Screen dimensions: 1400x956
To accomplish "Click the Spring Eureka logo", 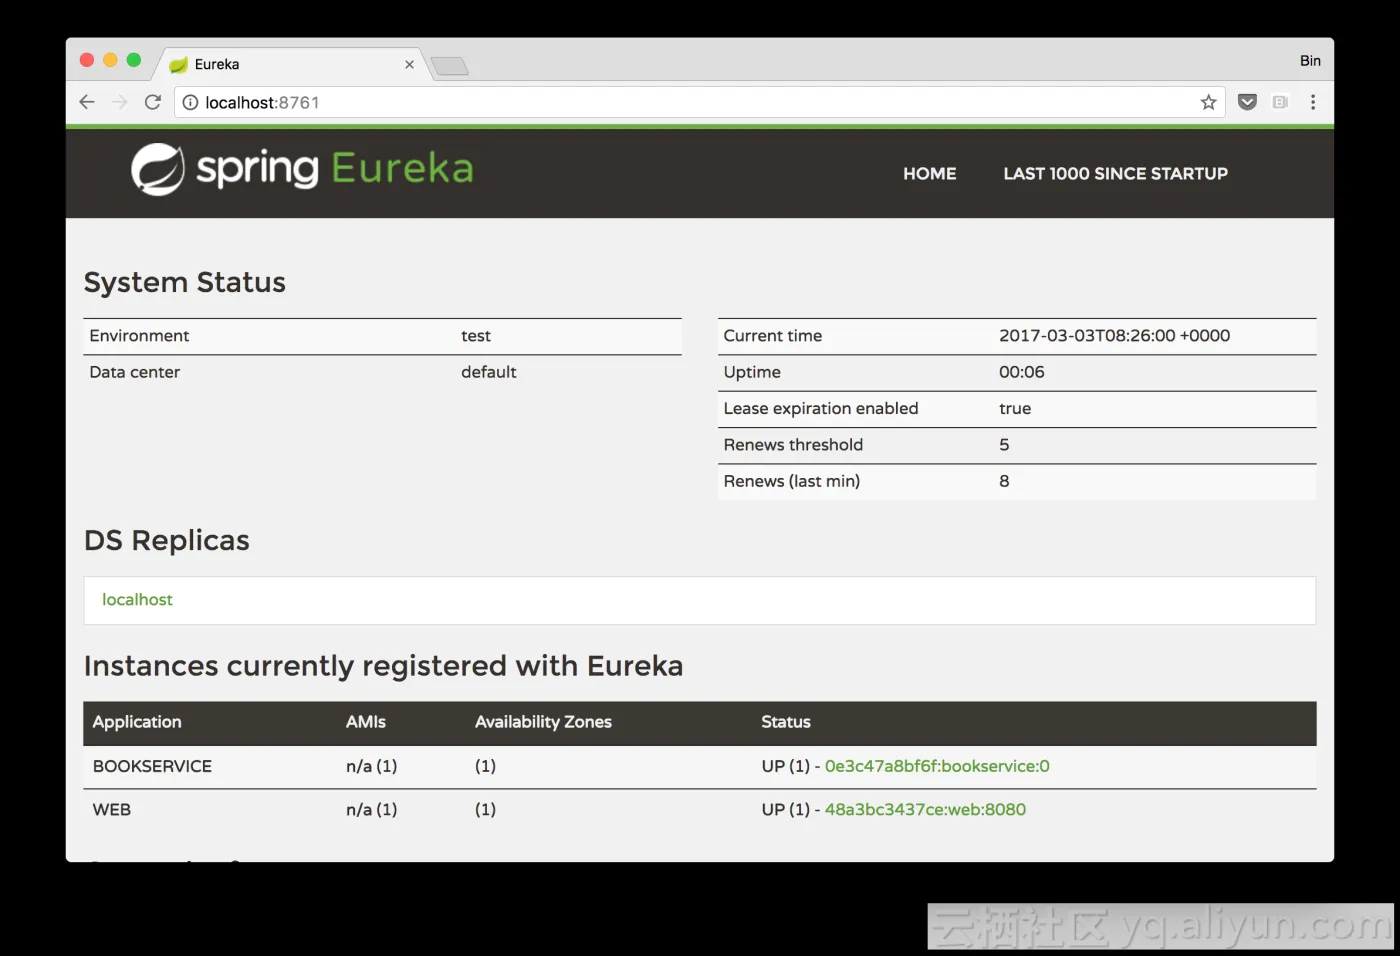I will click(302, 169).
